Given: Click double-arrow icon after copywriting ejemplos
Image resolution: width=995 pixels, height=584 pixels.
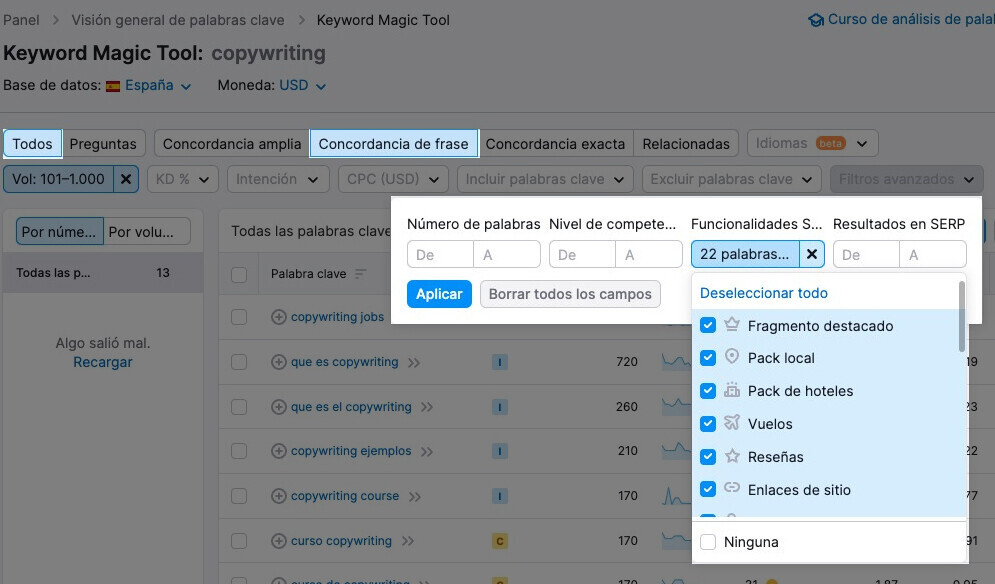Looking at the screenshot, I should (428, 452).
